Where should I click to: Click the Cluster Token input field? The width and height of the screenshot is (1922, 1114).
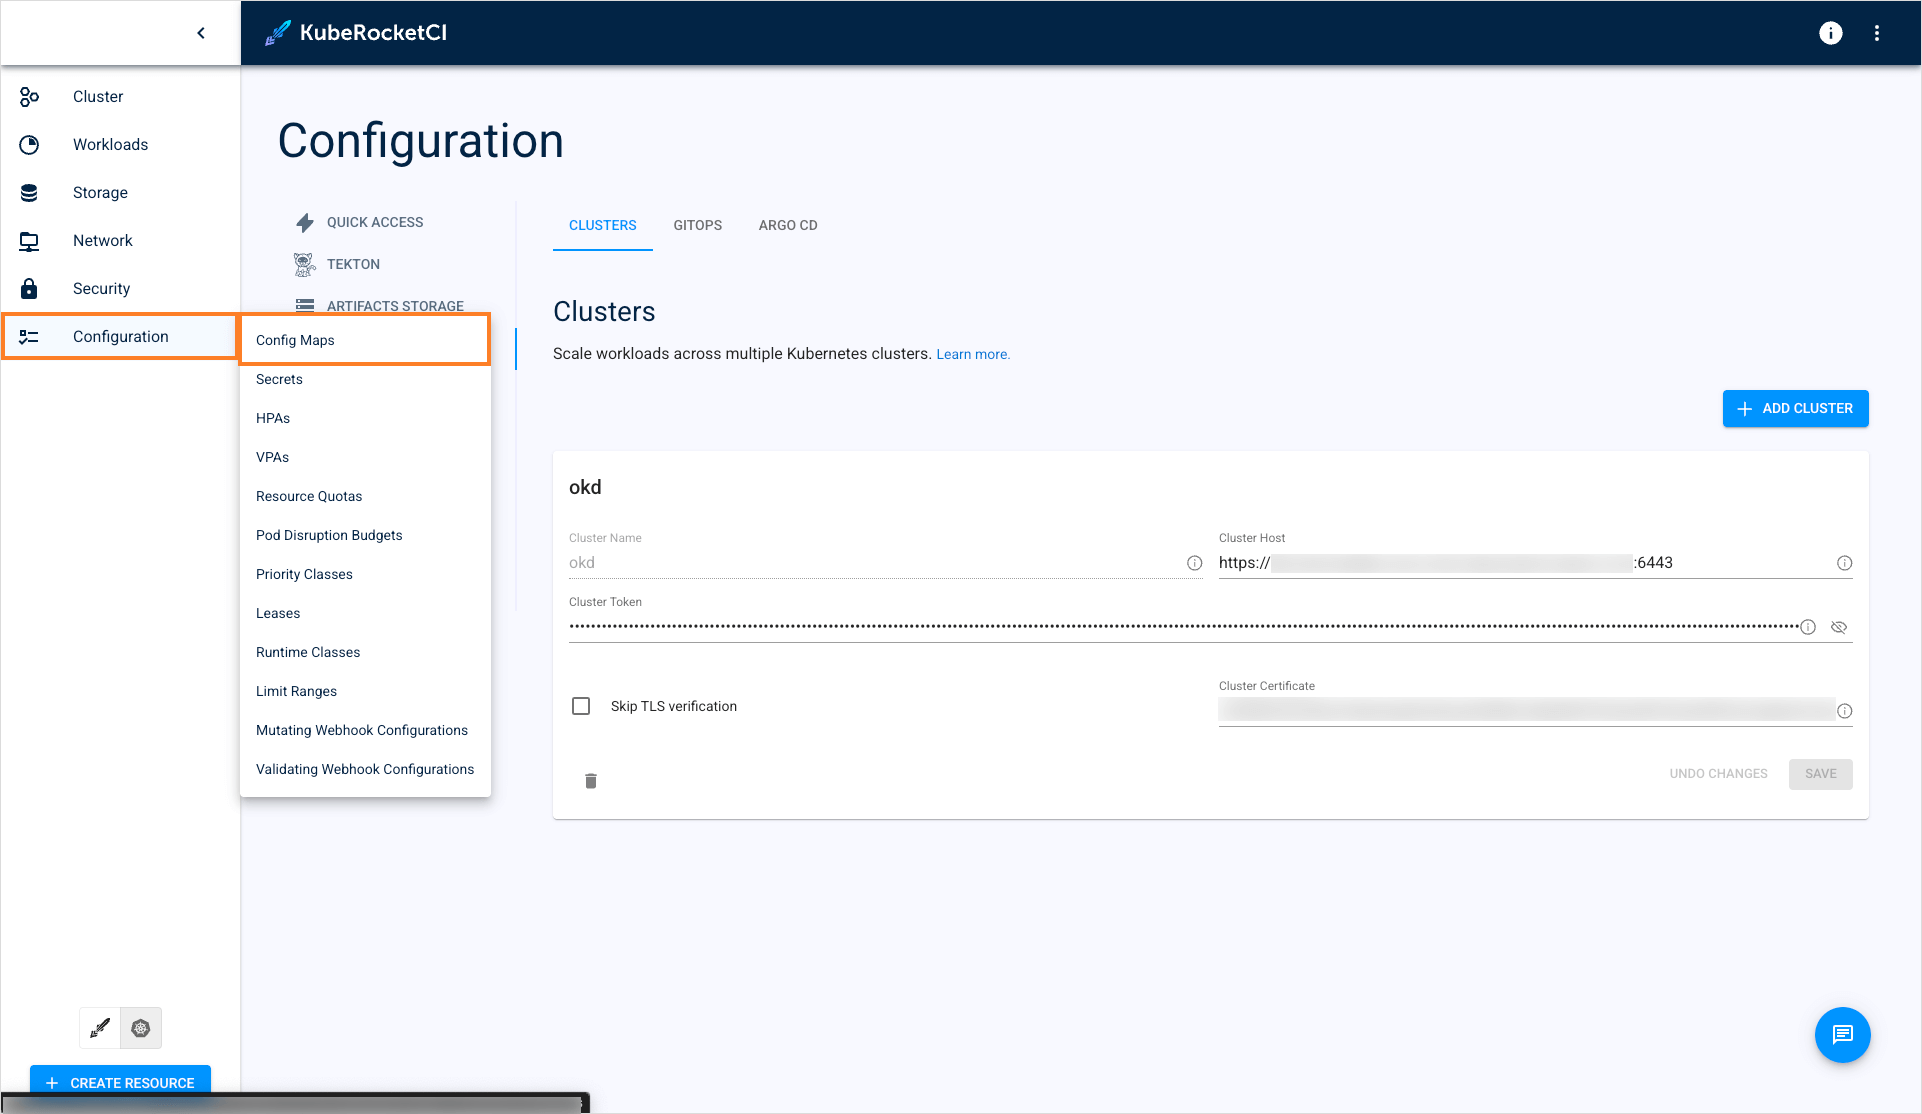pyautogui.click(x=1180, y=627)
